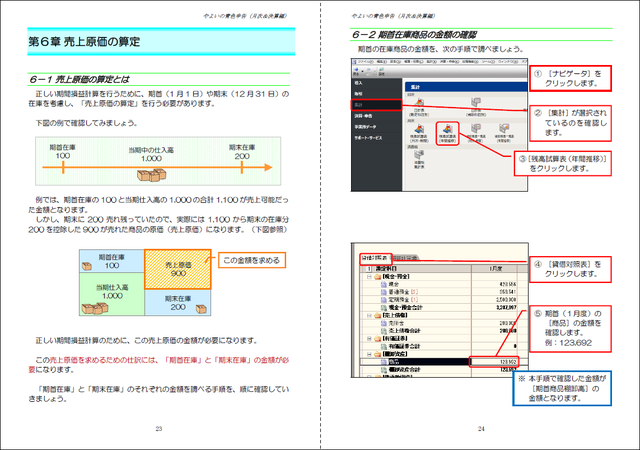Click the document icon beside 売掛金 row
This screenshot has width=640, height=450.
click(384, 323)
